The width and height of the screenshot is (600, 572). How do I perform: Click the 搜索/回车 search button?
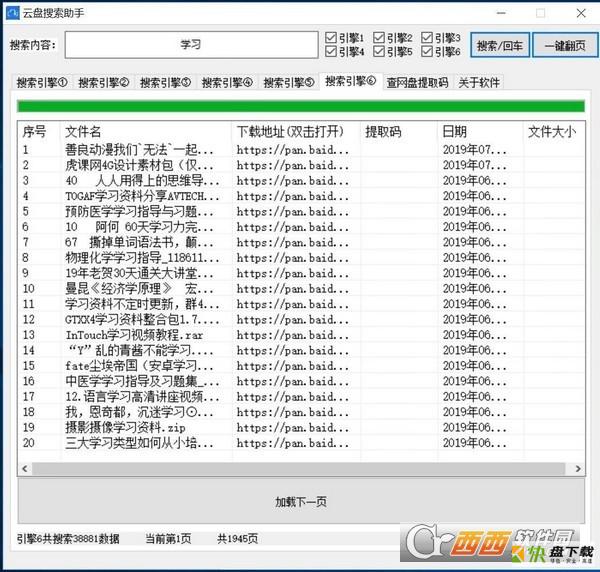coord(500,45)
